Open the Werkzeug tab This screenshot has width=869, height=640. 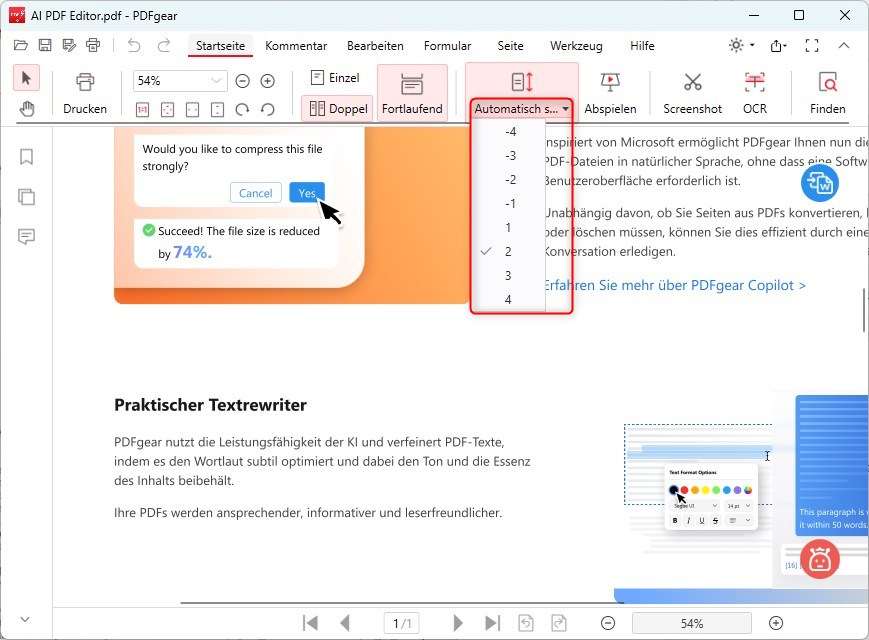click(576, 46)
